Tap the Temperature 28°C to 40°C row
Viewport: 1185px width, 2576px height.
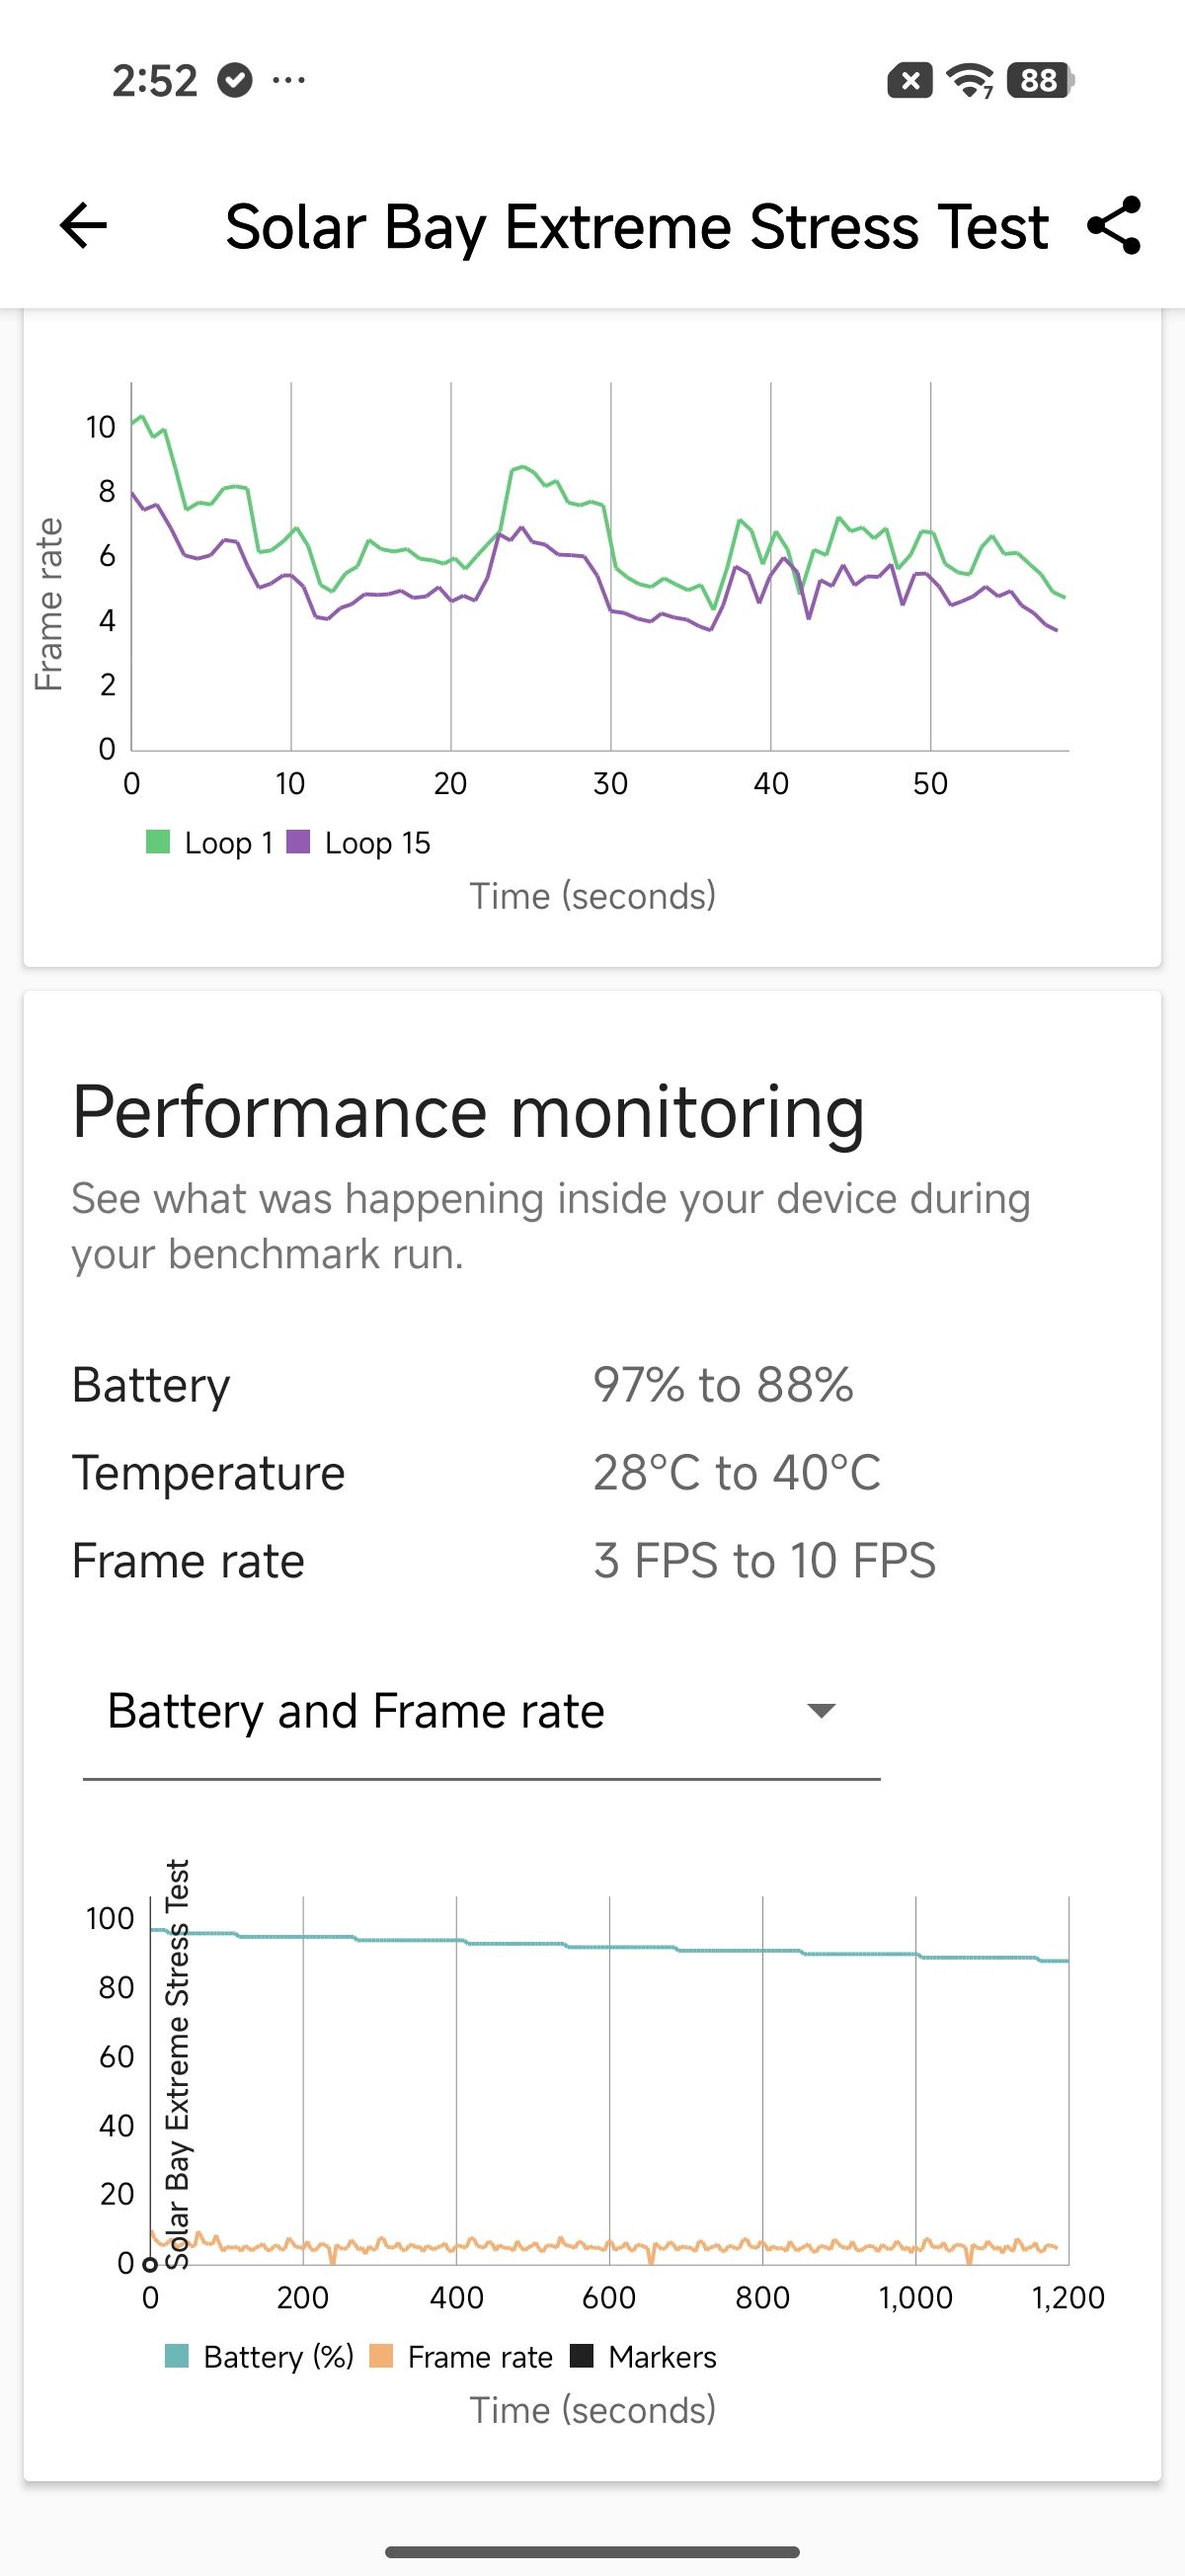click(x=476, y=1473)
